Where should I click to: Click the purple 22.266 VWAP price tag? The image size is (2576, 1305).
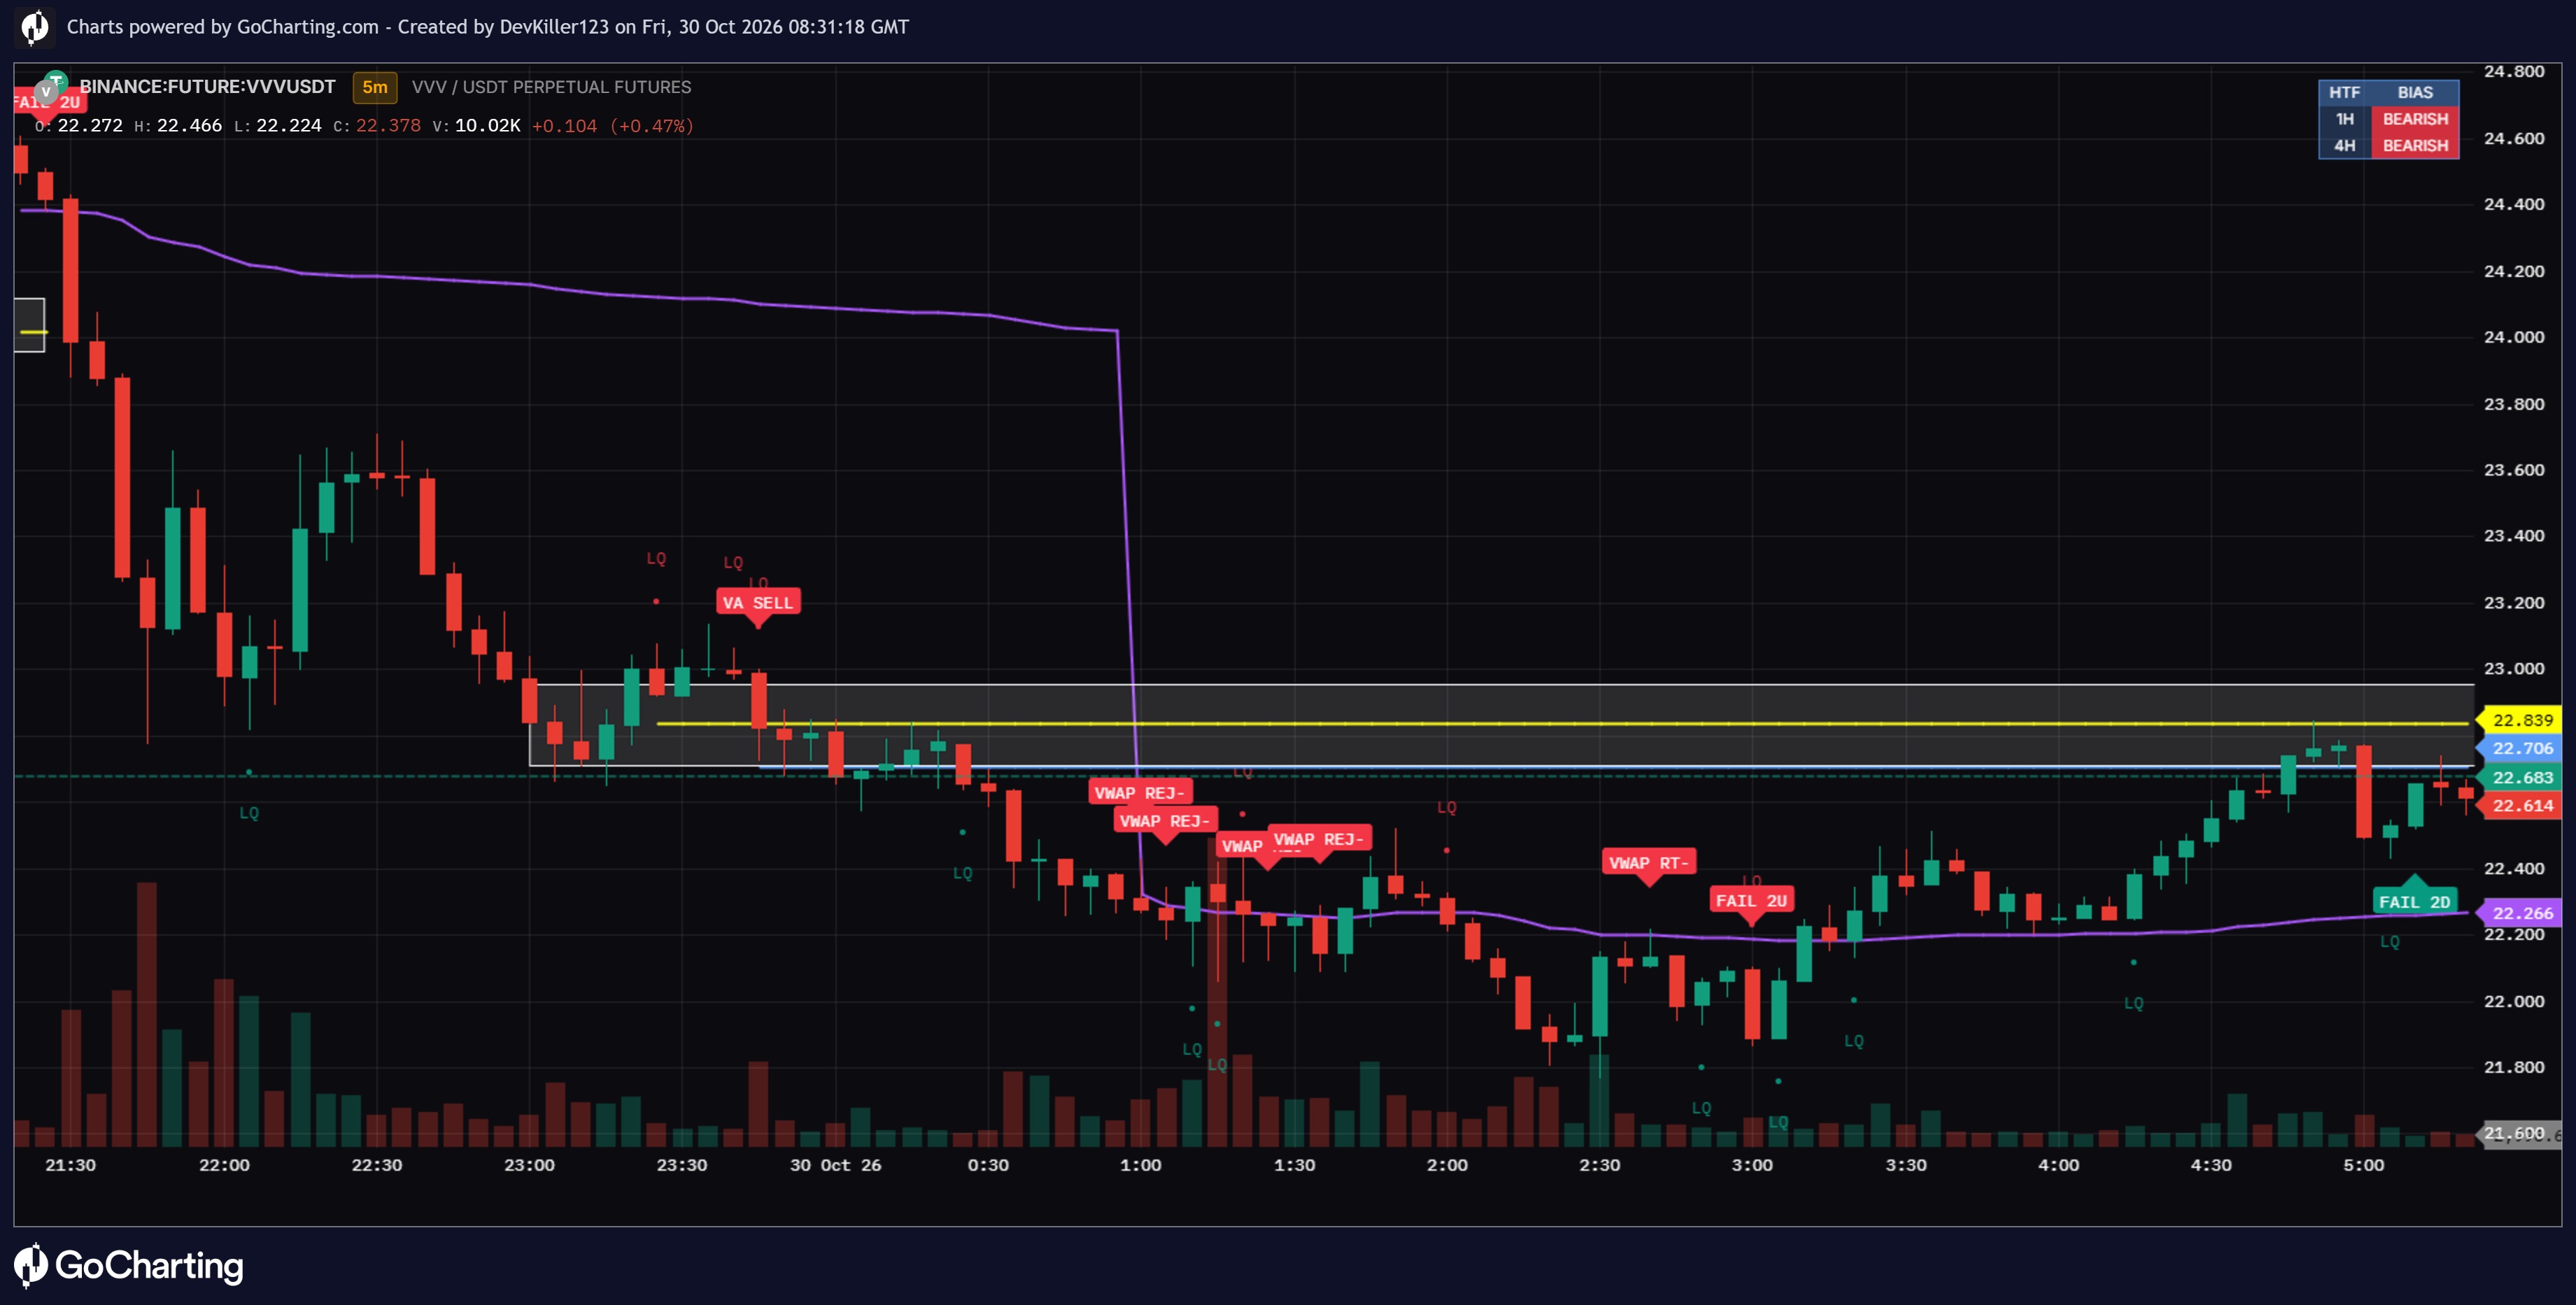point(2521,913)
